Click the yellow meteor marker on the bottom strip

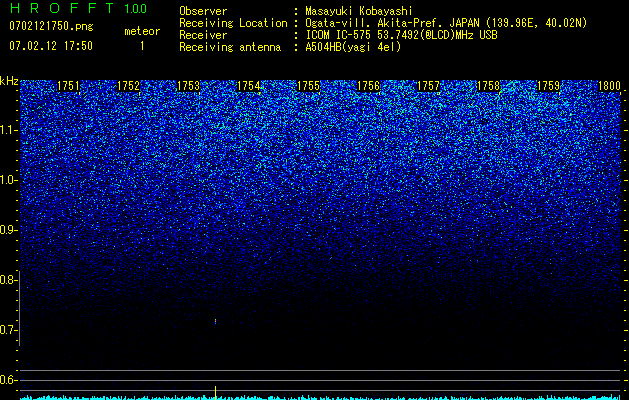pos(215,392)
